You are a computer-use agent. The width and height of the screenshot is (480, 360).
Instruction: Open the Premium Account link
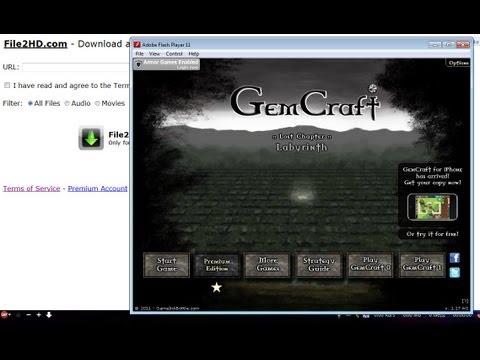(x=98, y=188)
